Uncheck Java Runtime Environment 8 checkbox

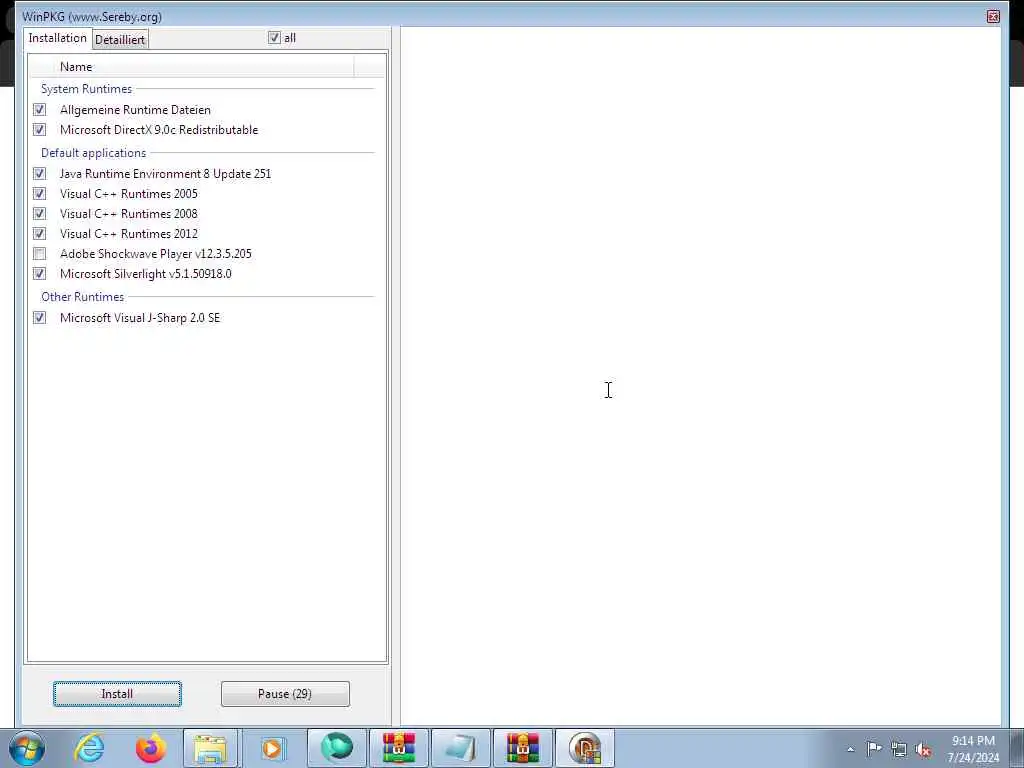point(40,174)
